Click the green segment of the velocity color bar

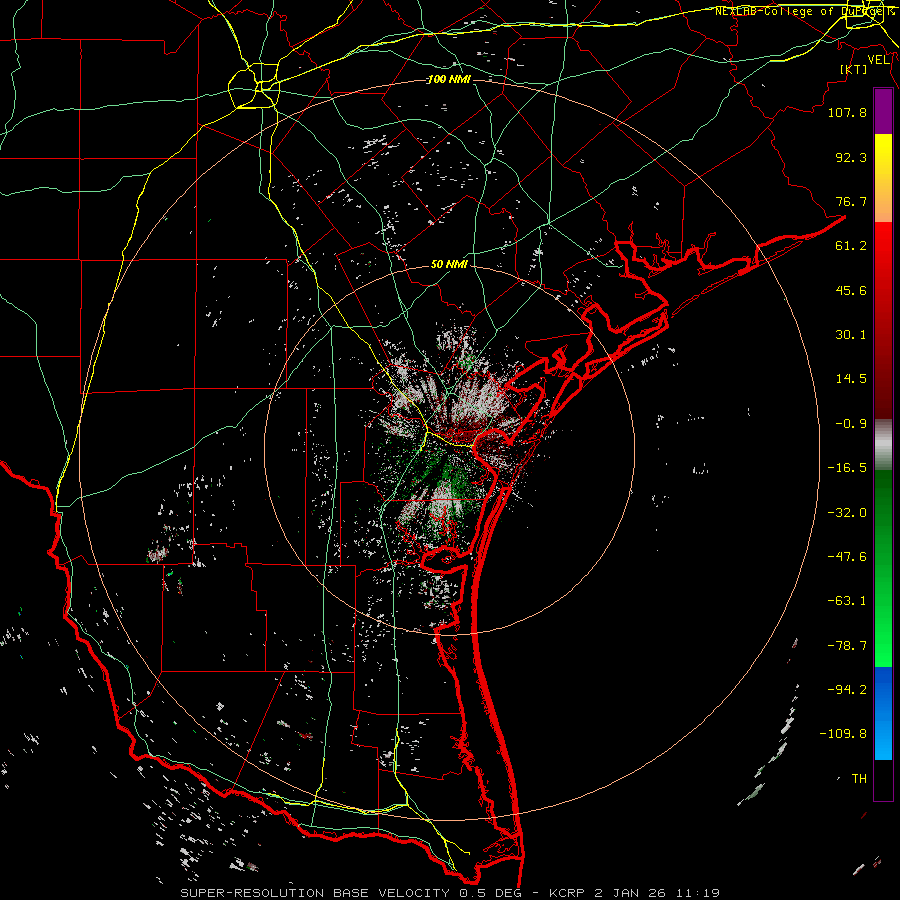tap(883, 568)
